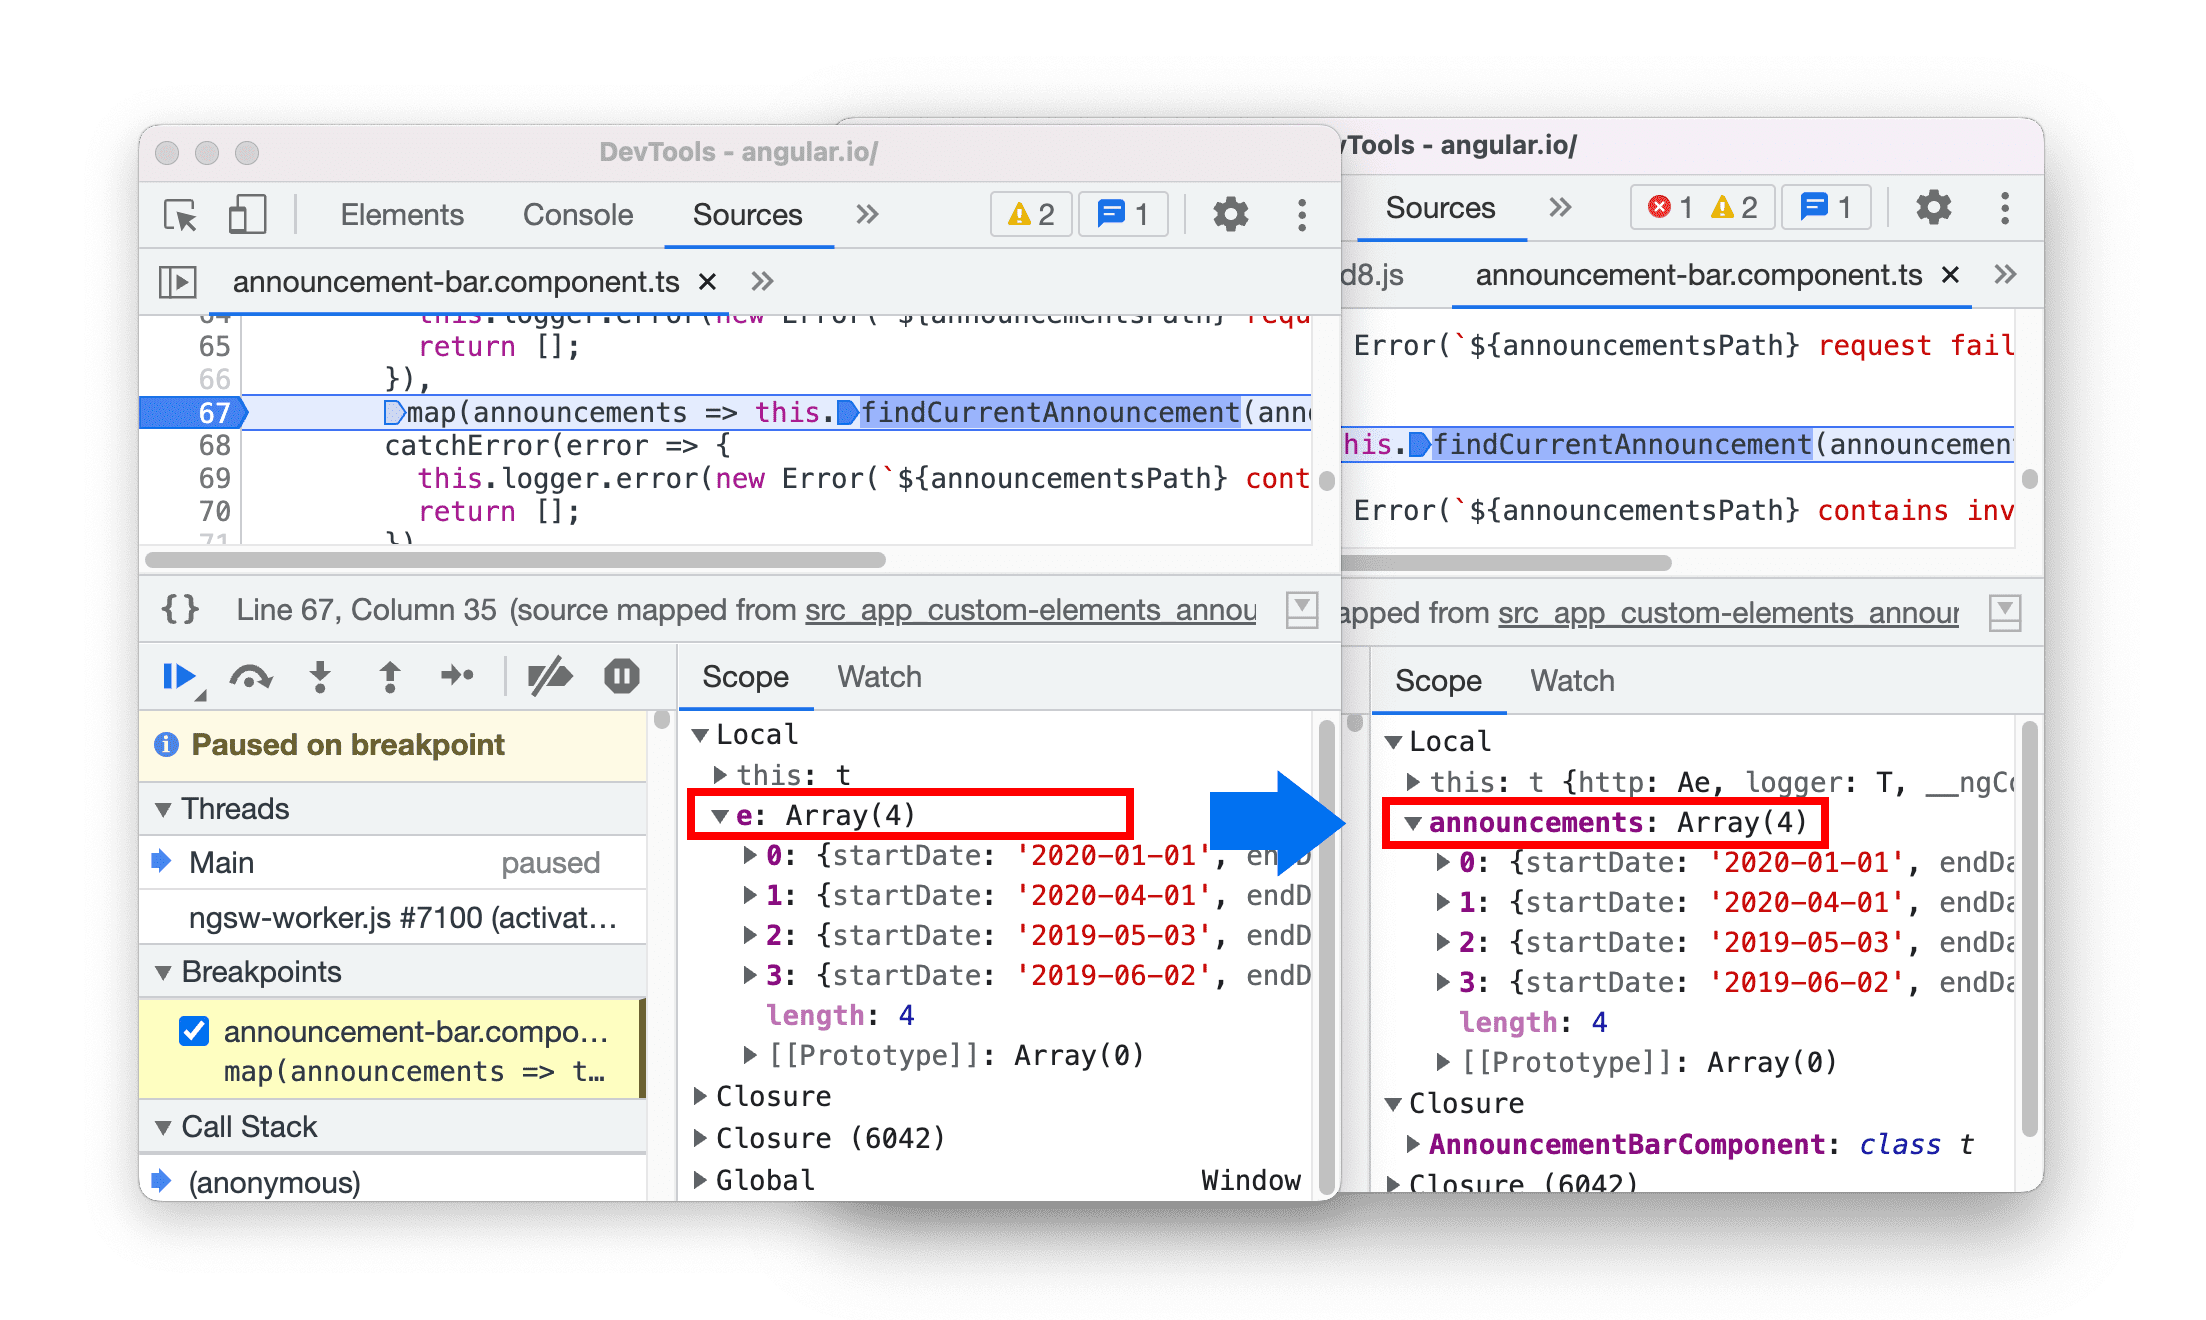This screenshot has width=2206, height=1320.
Task: Click the resume script execution icon
Action: coord(187,680)
